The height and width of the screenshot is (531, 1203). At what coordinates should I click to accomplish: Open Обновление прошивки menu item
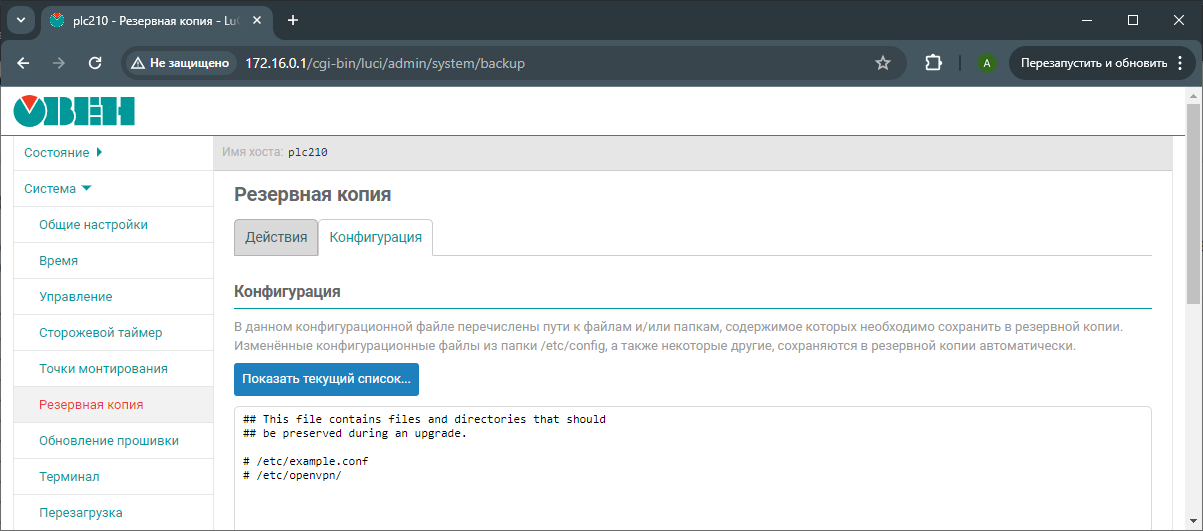tap(108, 441)
